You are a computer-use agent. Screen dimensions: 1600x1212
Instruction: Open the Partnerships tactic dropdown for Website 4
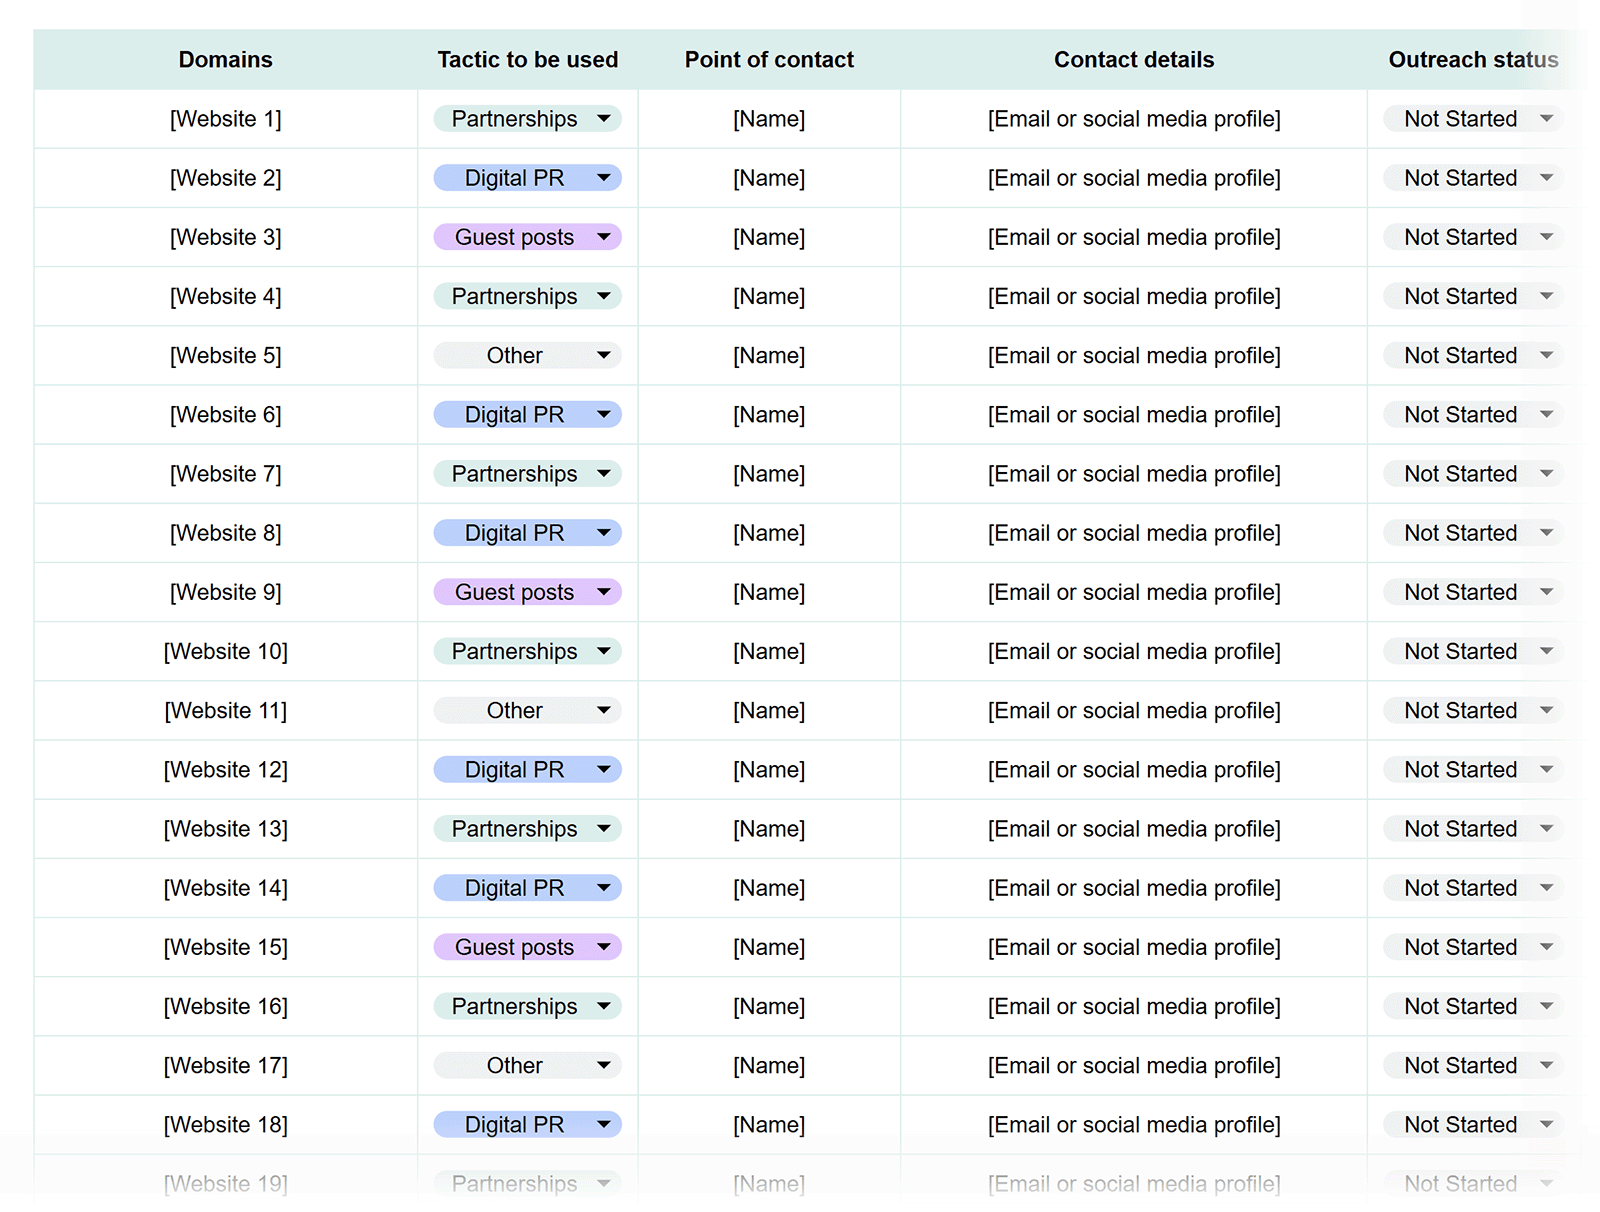[527, 296]
